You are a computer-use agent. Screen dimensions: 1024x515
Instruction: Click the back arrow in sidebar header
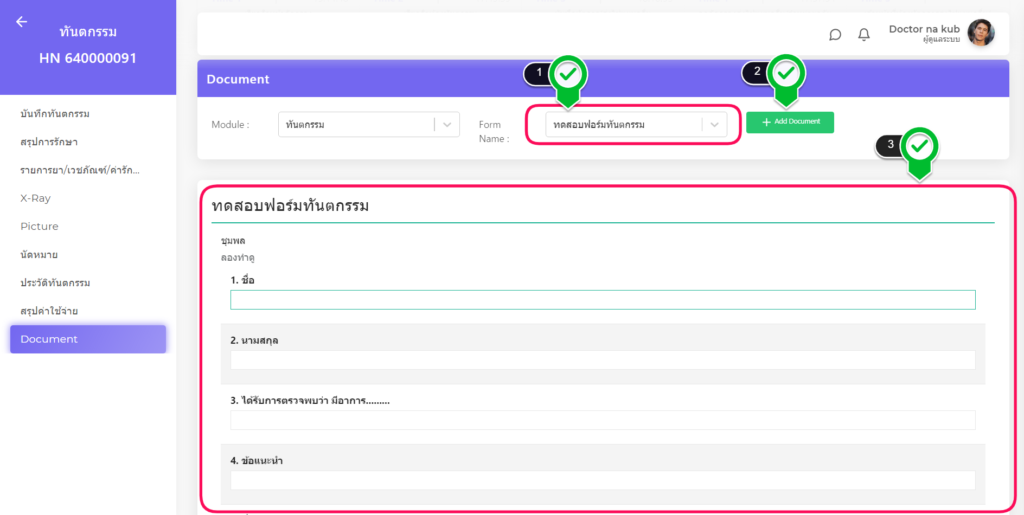point(22,22)
